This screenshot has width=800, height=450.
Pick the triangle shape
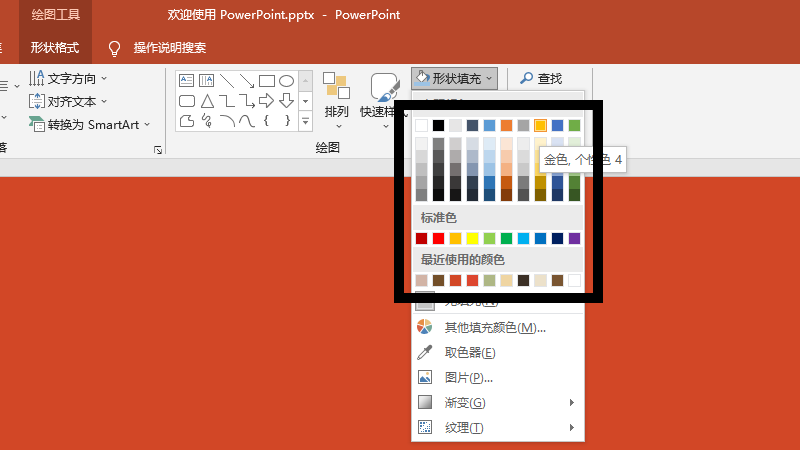[207, 101]
